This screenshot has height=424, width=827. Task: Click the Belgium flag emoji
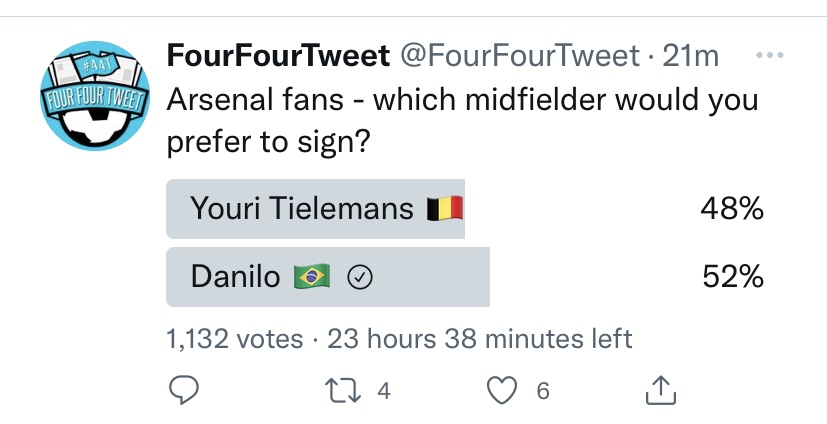pyautogui.click(x=445, y=208)
